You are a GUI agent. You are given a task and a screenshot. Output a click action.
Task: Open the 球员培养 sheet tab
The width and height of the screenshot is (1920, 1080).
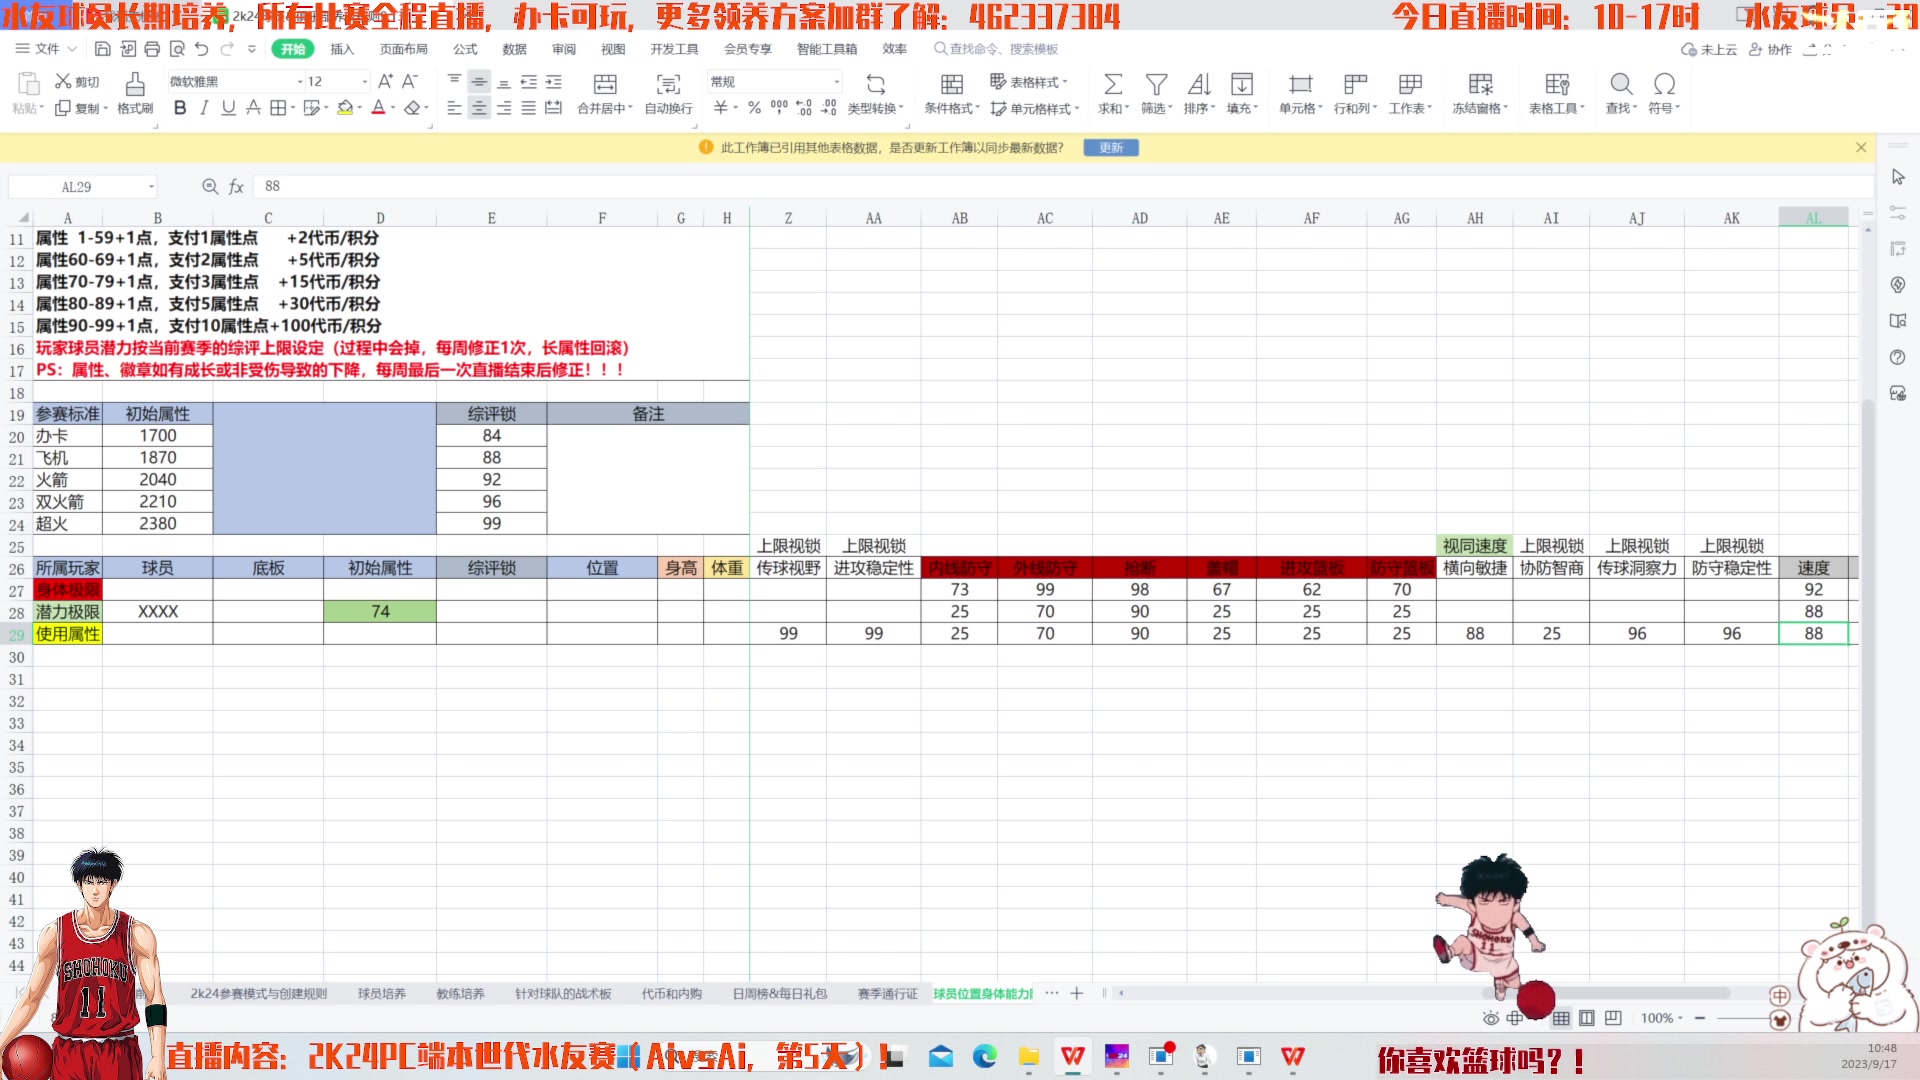[382, 993]
